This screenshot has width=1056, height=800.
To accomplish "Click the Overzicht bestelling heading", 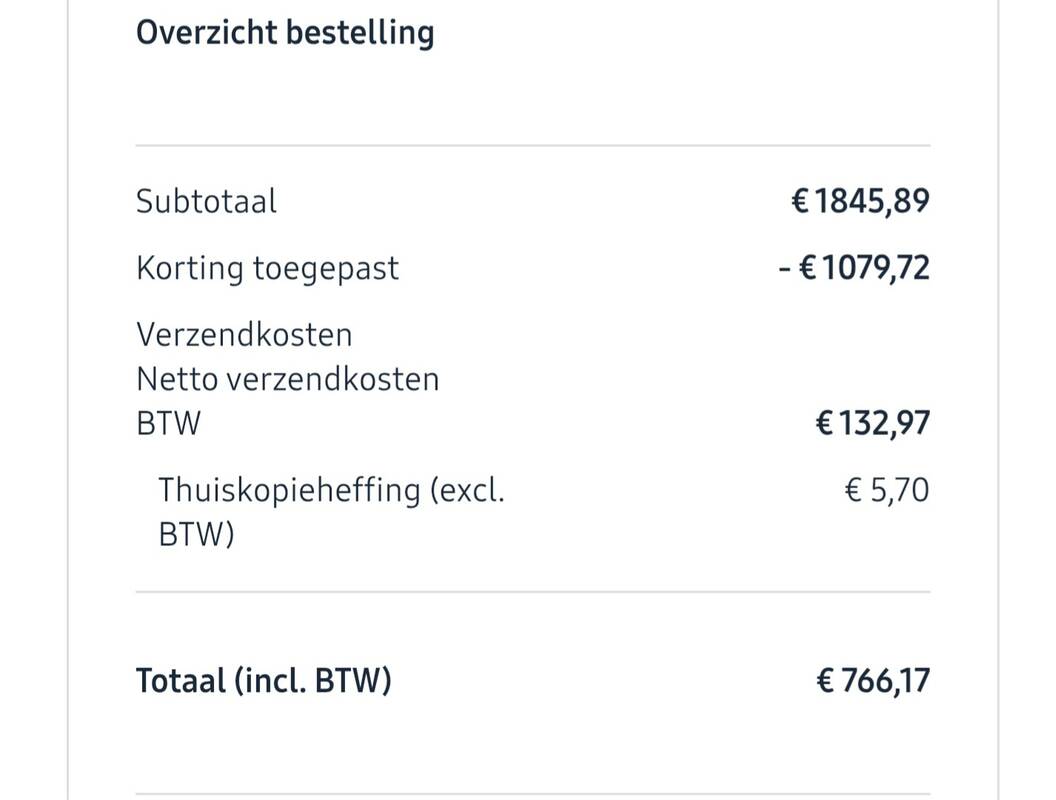I will point(285,32).
